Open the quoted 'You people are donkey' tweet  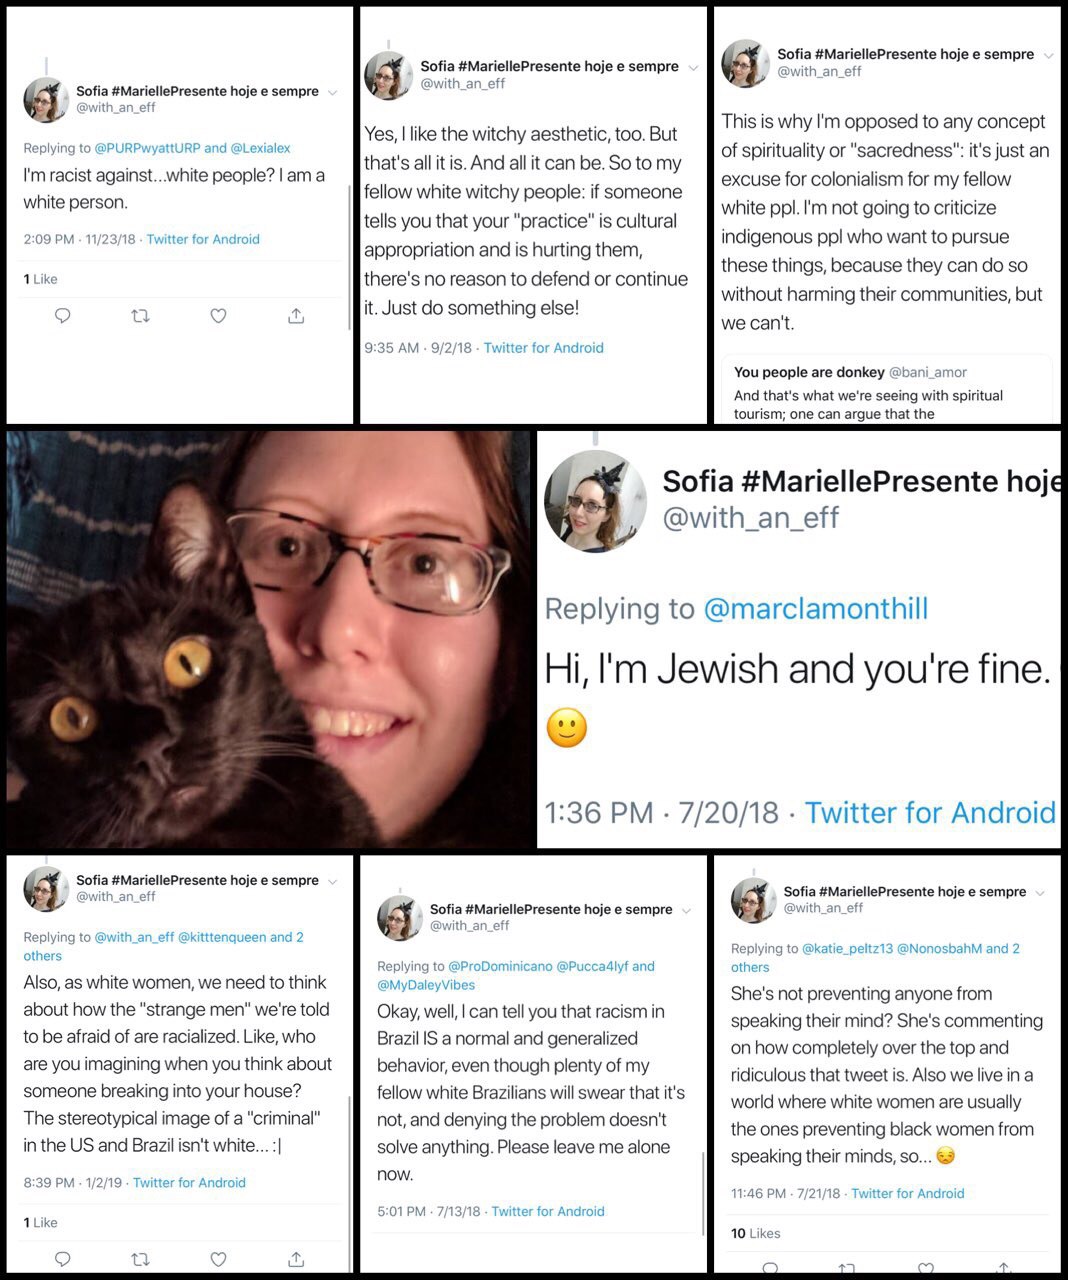click(887, 390)
